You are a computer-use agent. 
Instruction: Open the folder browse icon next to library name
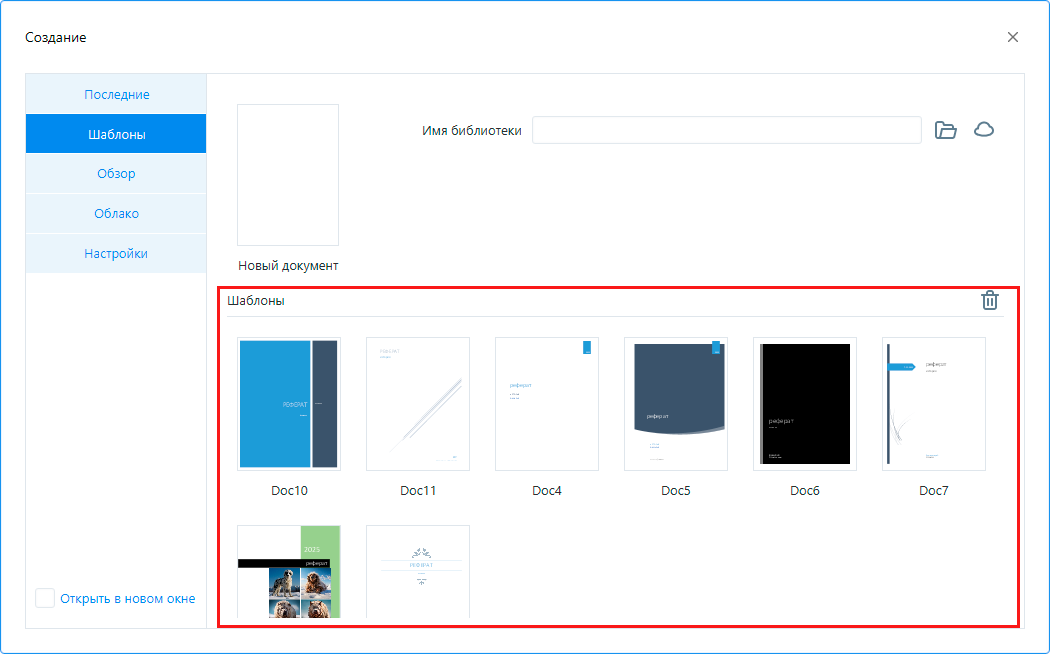click(x=946, y=129)
